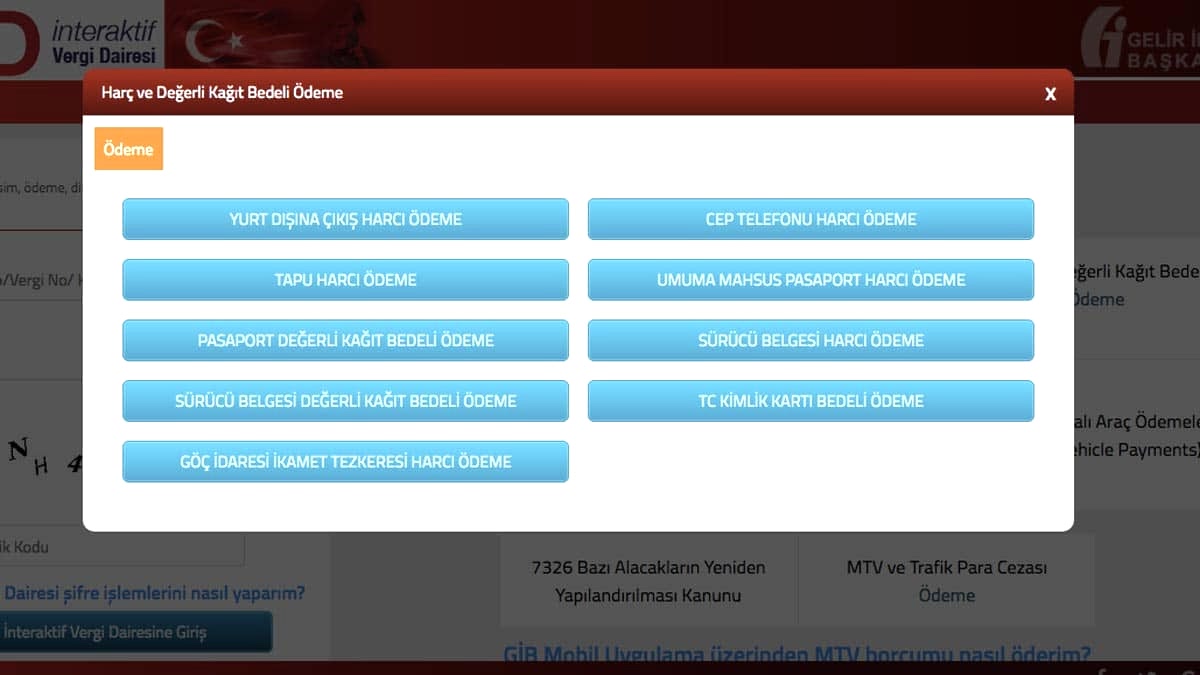Screen dimensions: 1200x675
Task: Click the Güvenlik Kodu input field
Action: point(122,547)
